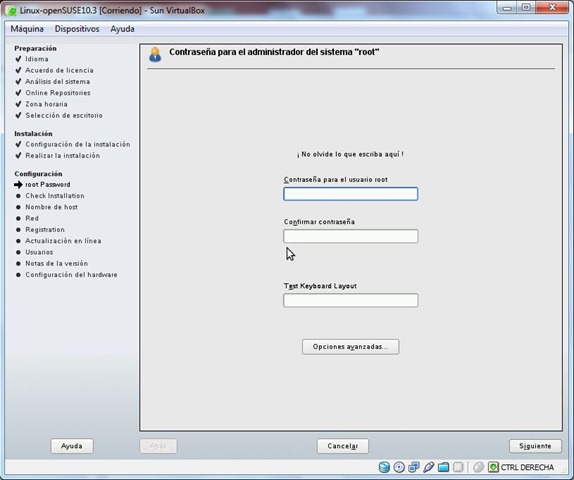Screen dimensions: 574x480
Task: Click the Idioma completed step
Action: click(x=37, y=59)
